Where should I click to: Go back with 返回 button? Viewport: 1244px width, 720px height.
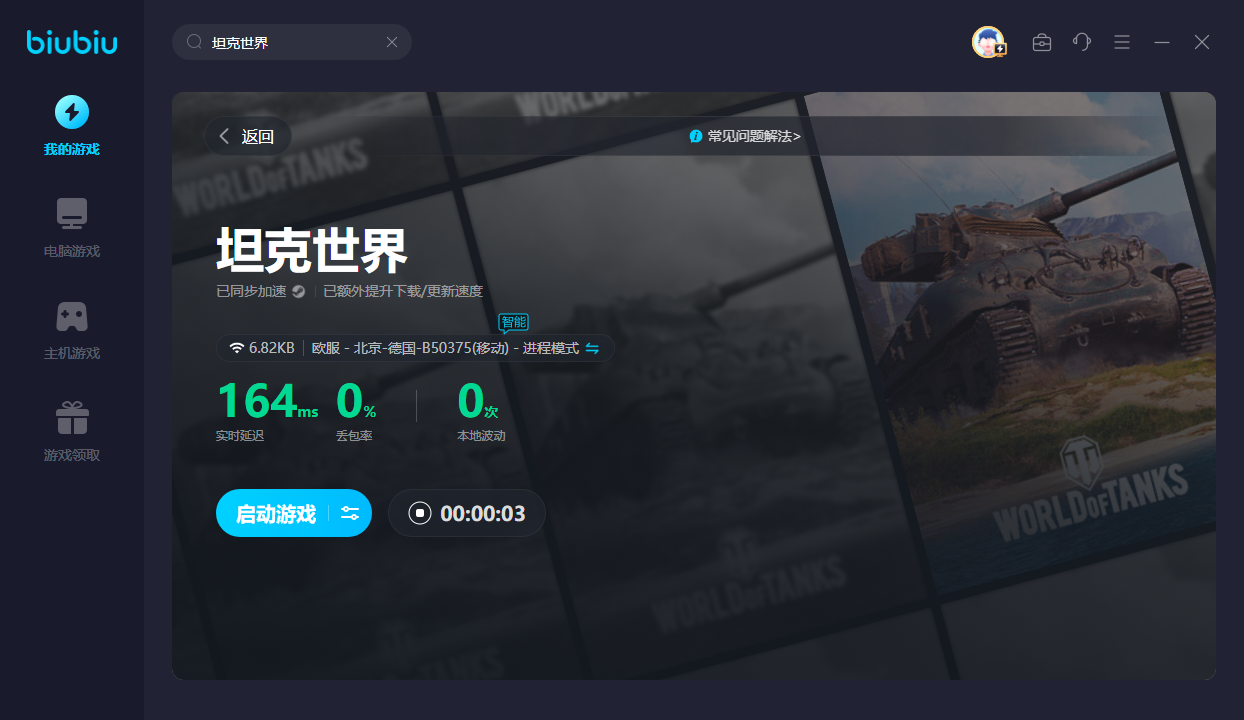click(247, 137)
